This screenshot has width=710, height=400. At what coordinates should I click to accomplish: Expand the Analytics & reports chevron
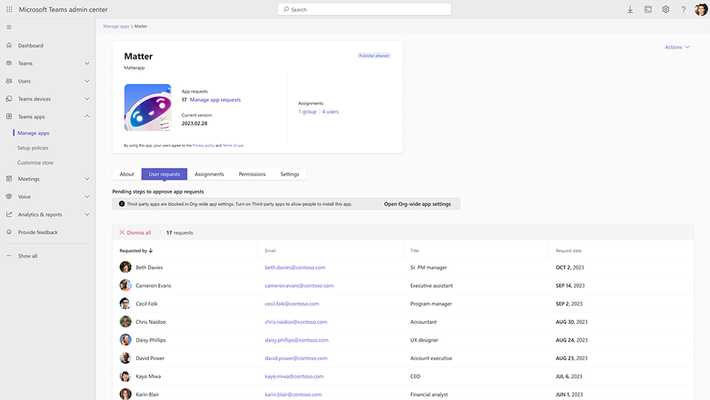coord(87,214)
